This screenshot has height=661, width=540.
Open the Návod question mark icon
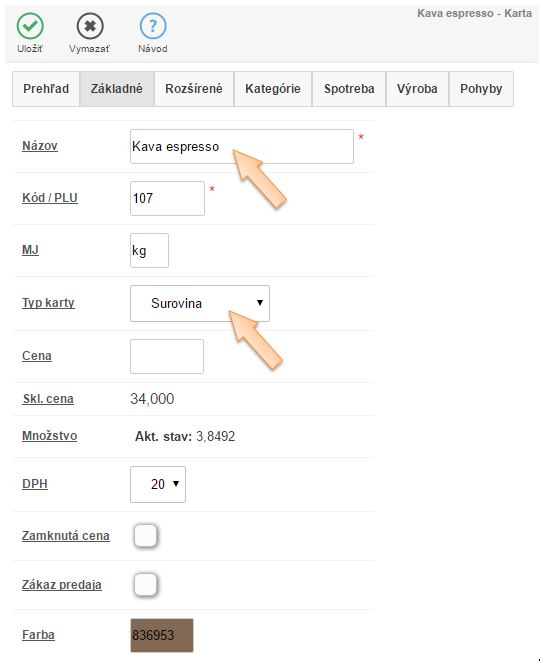(153, 26)
